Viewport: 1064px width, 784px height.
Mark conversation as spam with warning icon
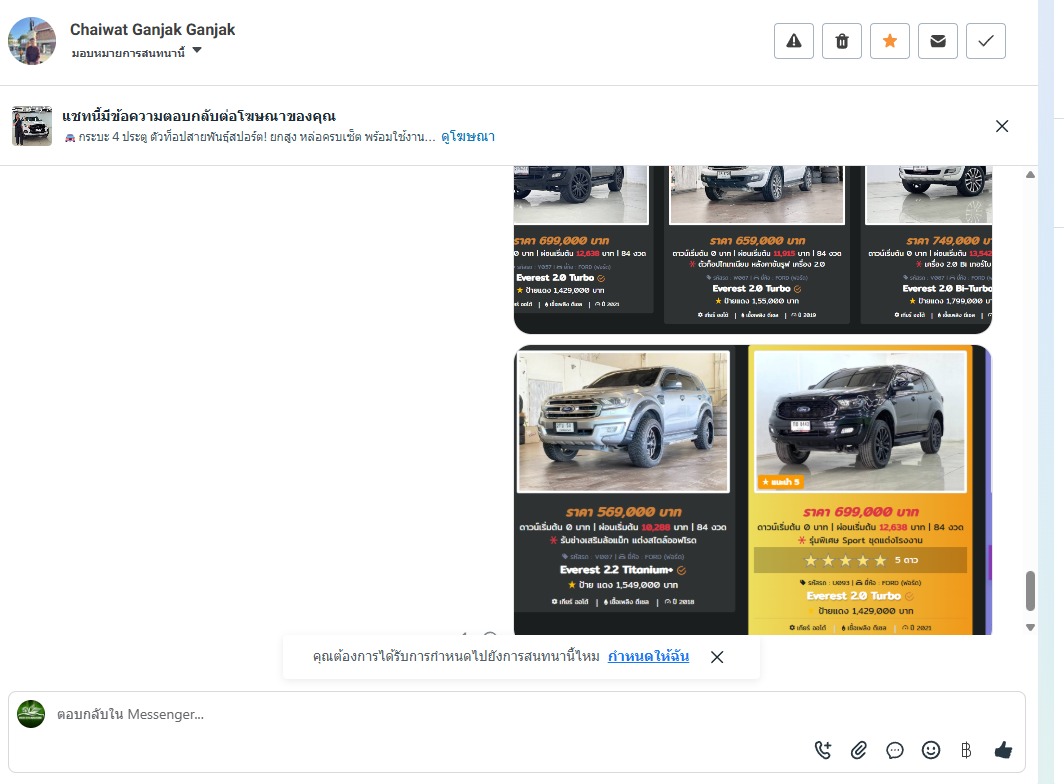pyautogui.click(x=793, y=41)
